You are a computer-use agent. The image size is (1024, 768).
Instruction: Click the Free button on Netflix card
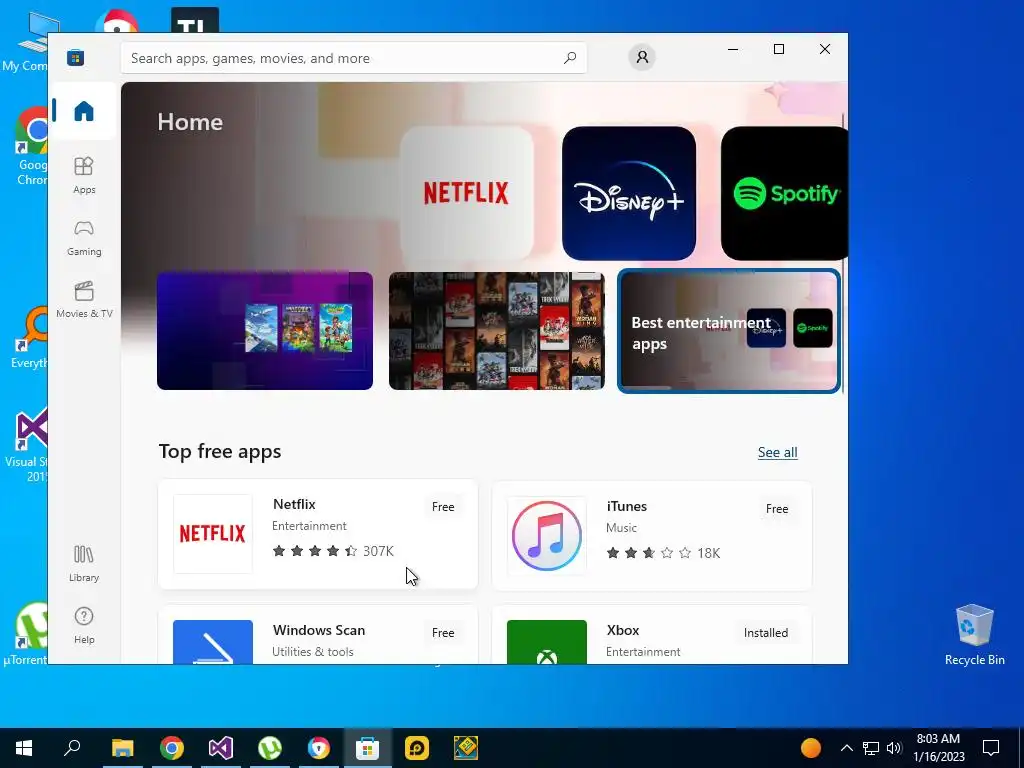click(443, 507)
